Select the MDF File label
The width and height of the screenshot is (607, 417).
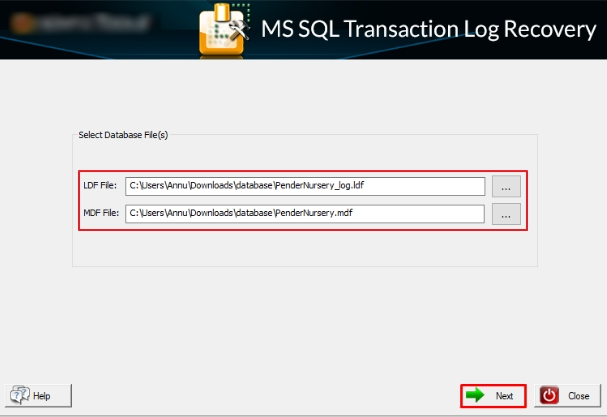(101, 213)
